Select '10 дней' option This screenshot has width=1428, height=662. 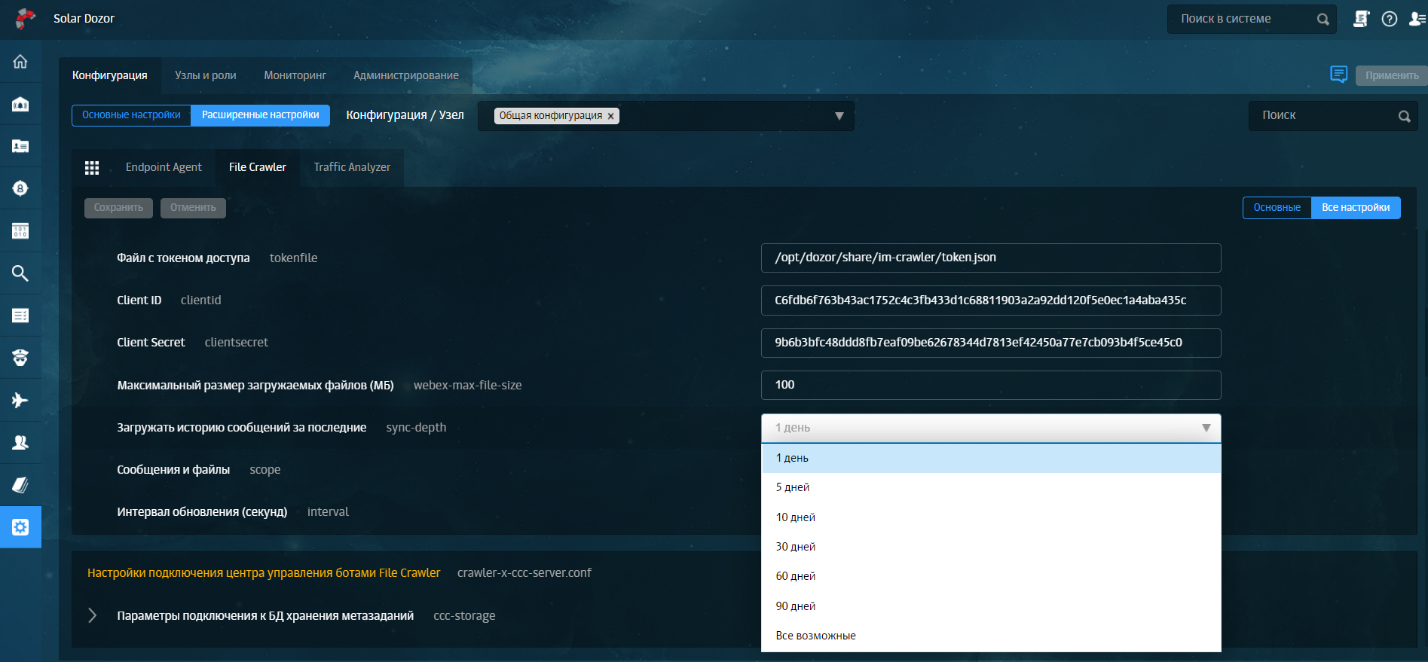tap(991, 517)
